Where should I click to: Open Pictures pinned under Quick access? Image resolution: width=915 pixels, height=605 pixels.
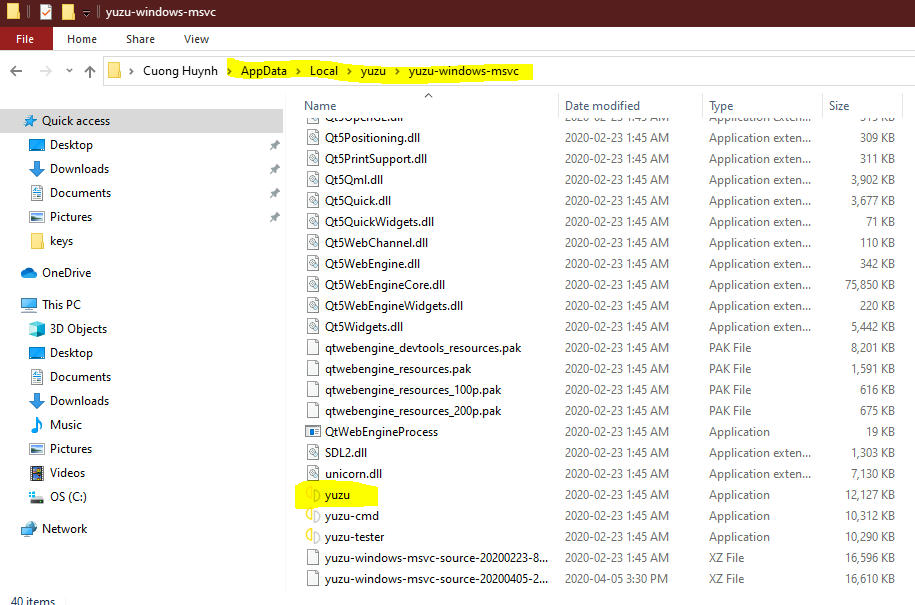tap(61, 216)
